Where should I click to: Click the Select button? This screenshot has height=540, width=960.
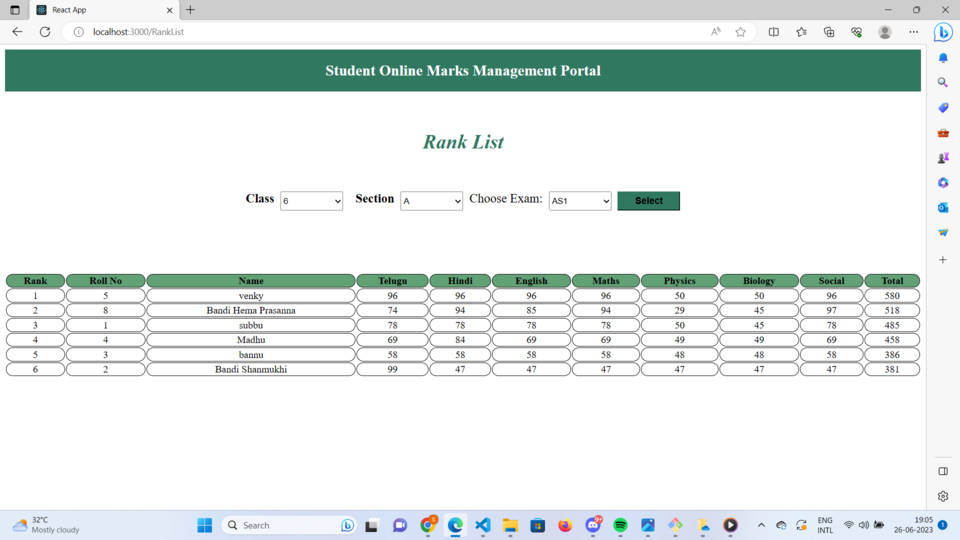pos(648,201)
